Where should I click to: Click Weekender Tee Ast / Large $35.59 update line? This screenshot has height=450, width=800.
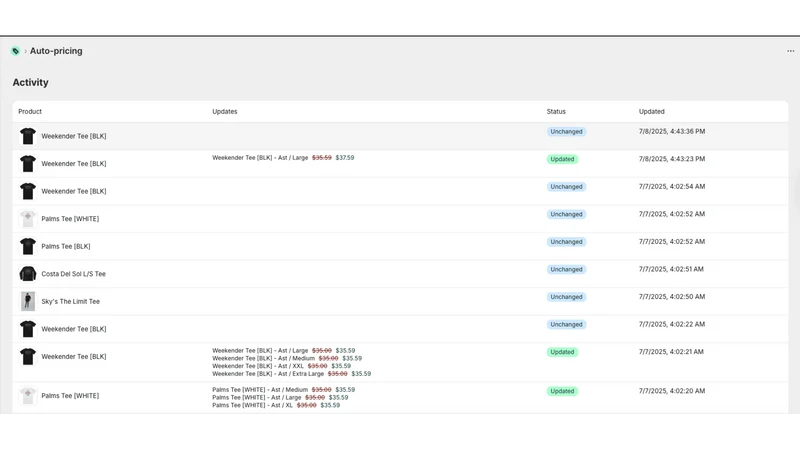click(x=284, y=351)
